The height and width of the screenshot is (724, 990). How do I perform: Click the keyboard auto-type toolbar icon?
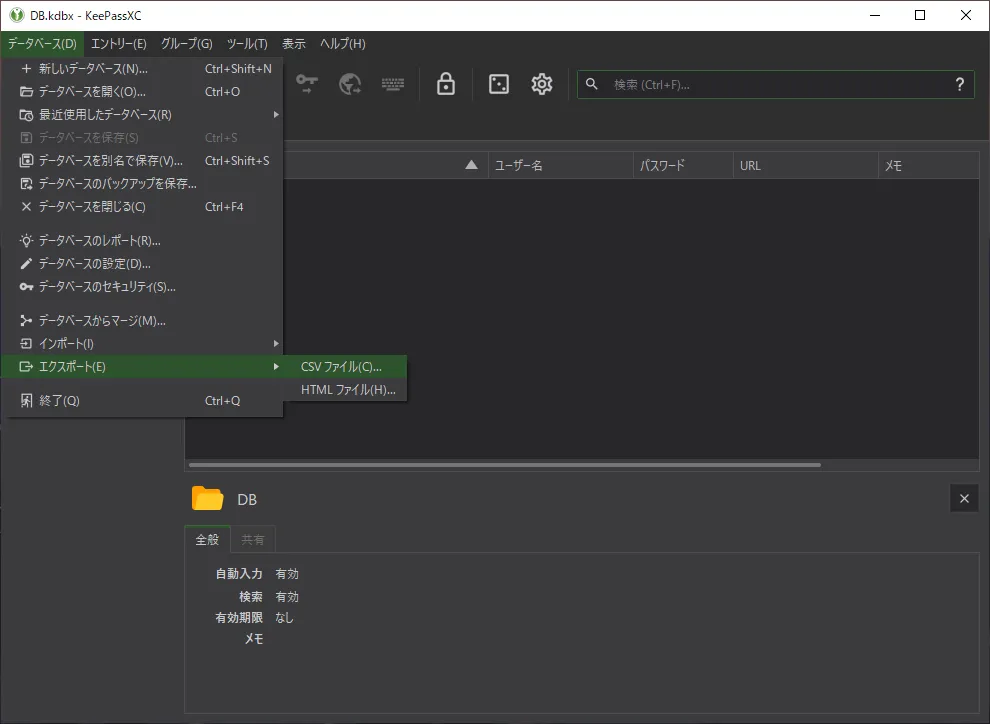coord(393,84)
